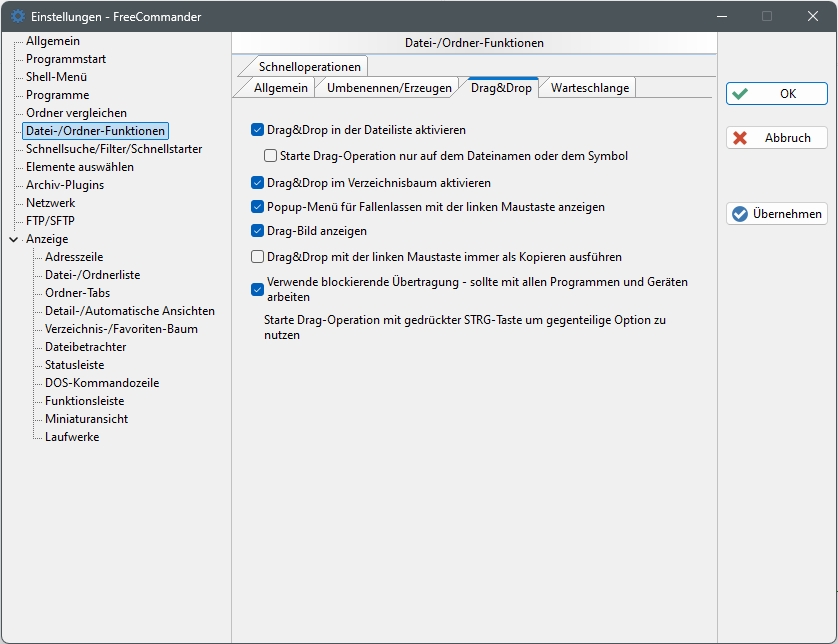Open the Allgemein sub-tab
Viewport: 838px width, 644px height.
[x=280, y=88]
